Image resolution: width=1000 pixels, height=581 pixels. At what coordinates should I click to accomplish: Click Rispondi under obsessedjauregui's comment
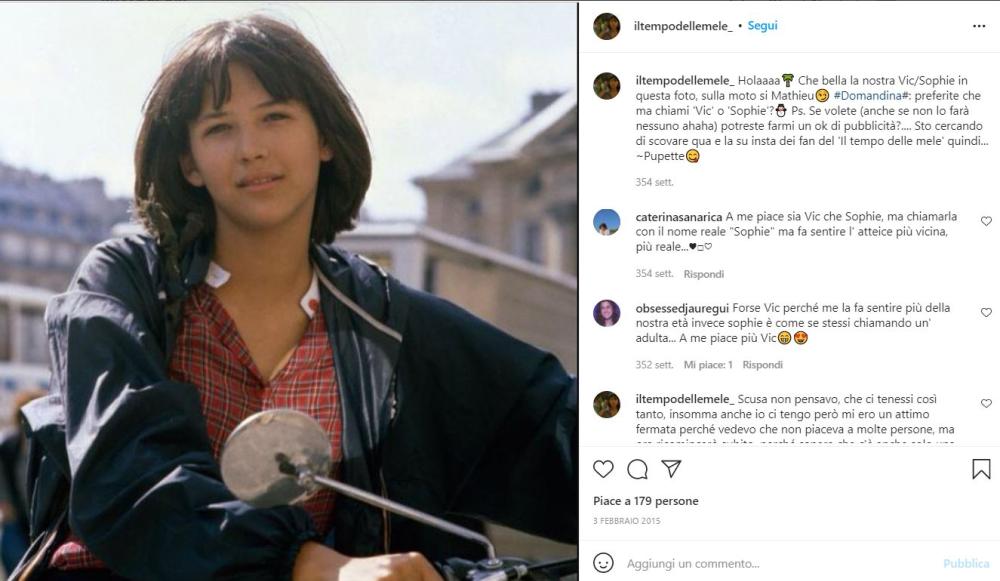click(762, 365)
